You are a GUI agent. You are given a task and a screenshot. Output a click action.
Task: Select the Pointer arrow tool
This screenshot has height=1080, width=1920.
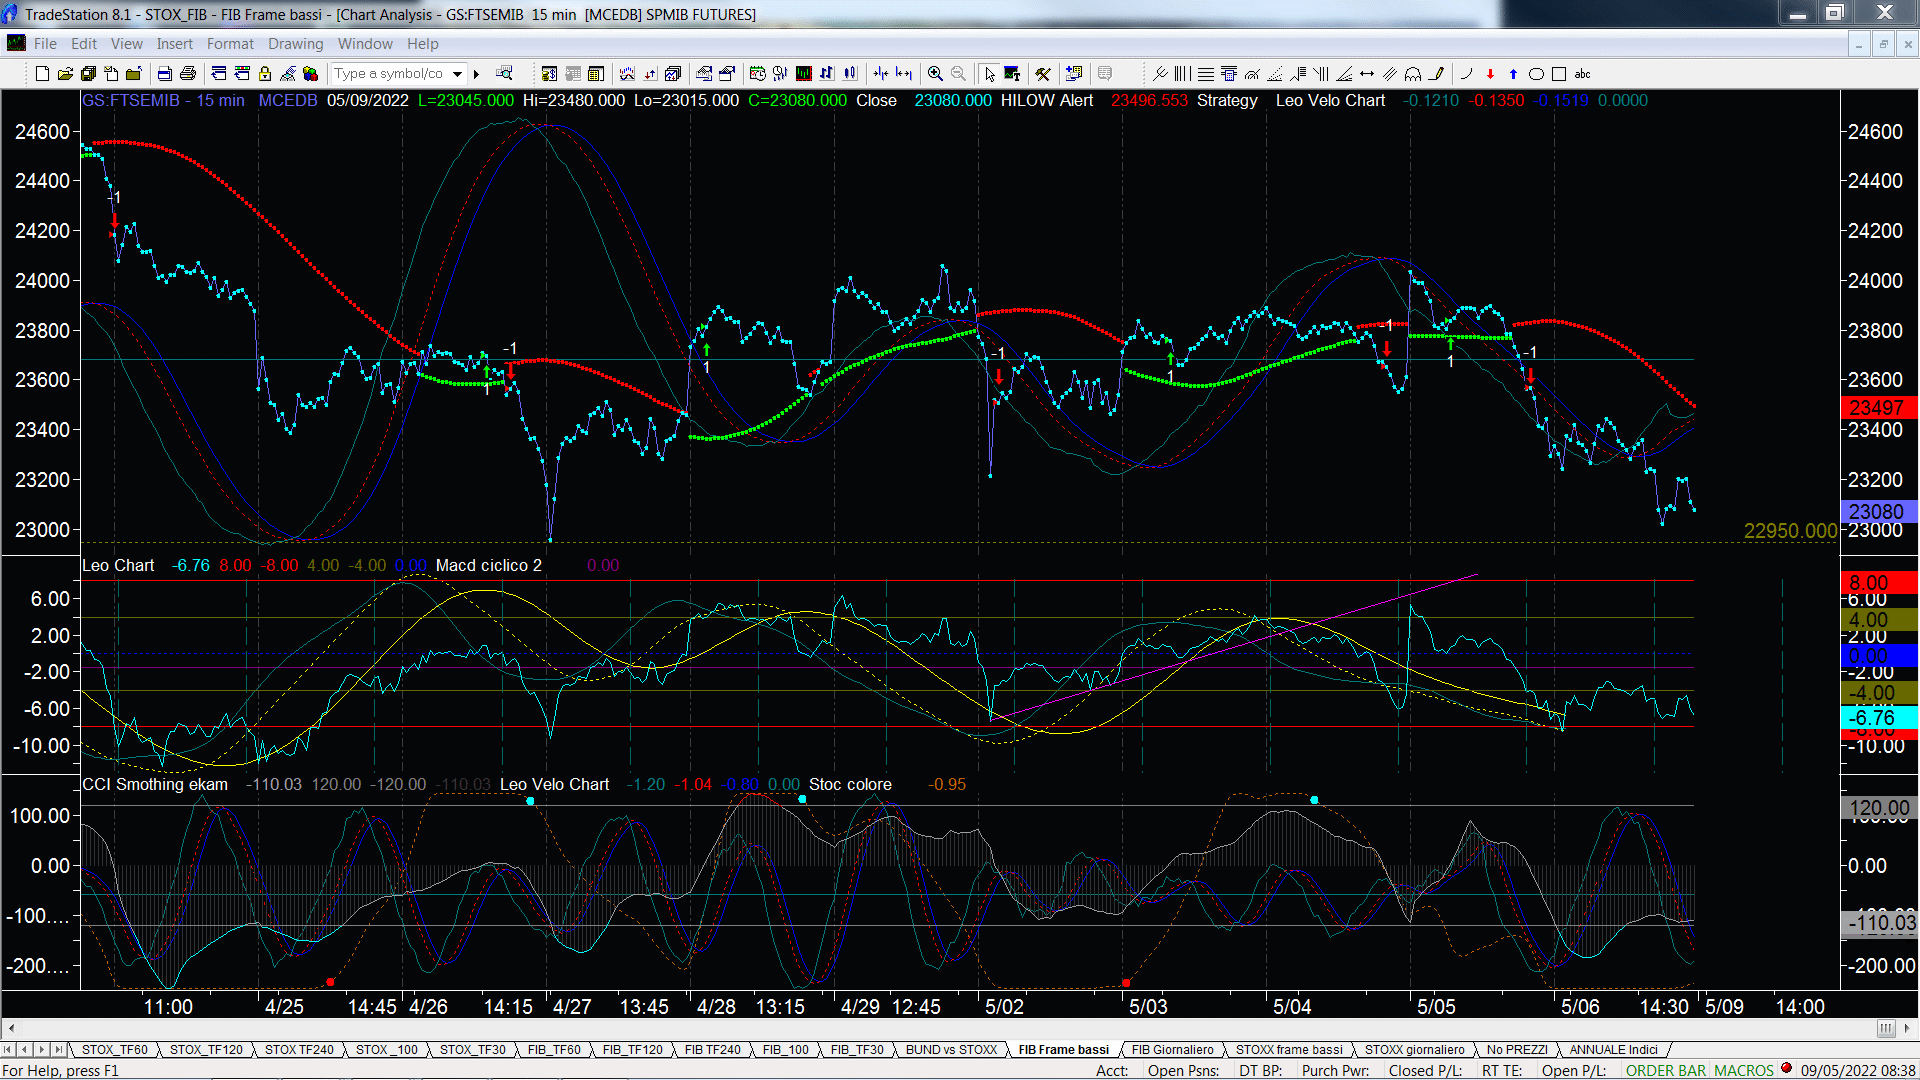(x=990, y=74)
